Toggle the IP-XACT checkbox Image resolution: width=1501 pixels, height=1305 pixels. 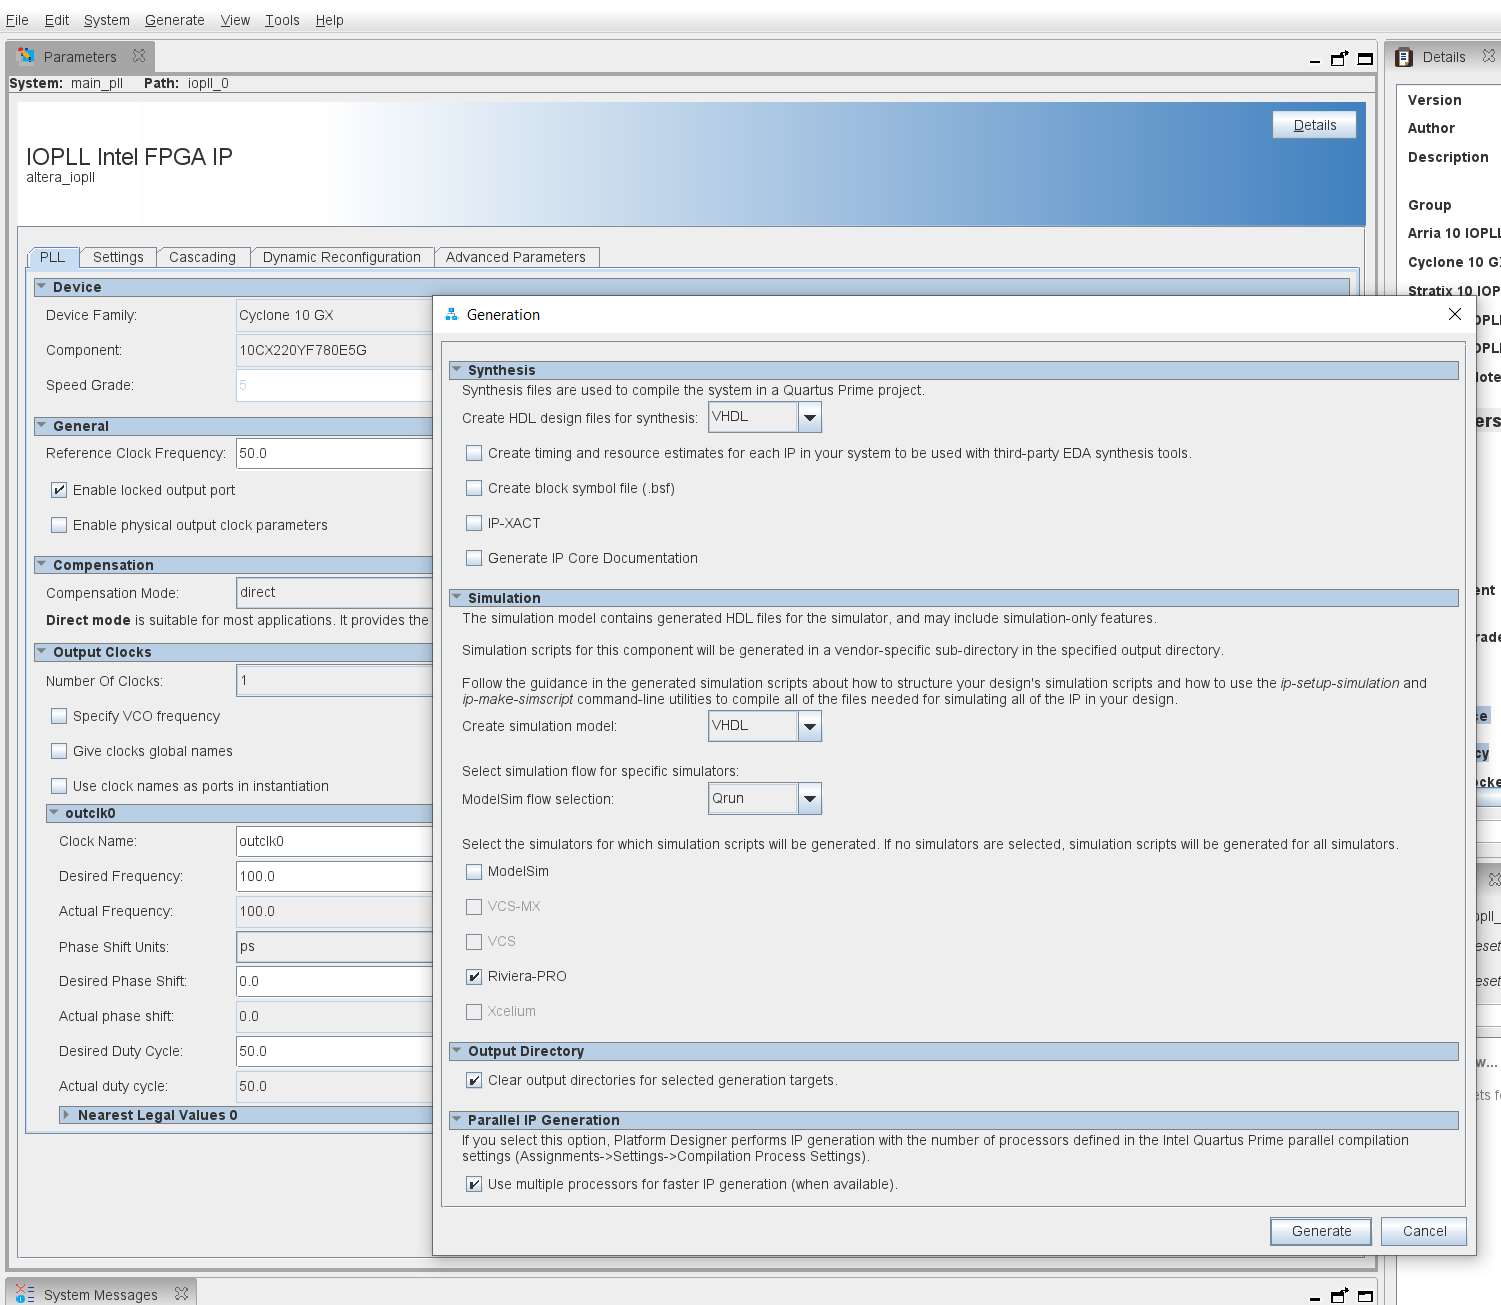[x=474, y=523]
